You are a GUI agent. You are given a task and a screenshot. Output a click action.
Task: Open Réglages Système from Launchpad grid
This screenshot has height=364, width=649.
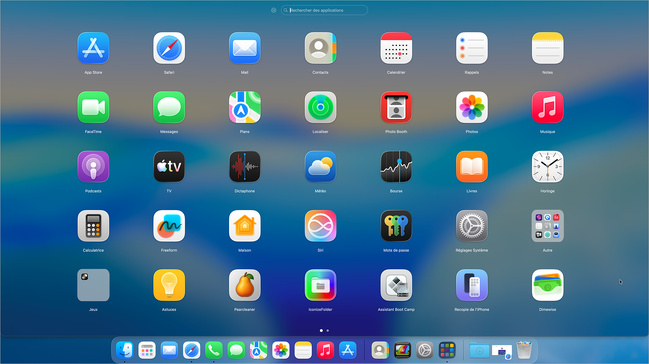coord(472,226)
